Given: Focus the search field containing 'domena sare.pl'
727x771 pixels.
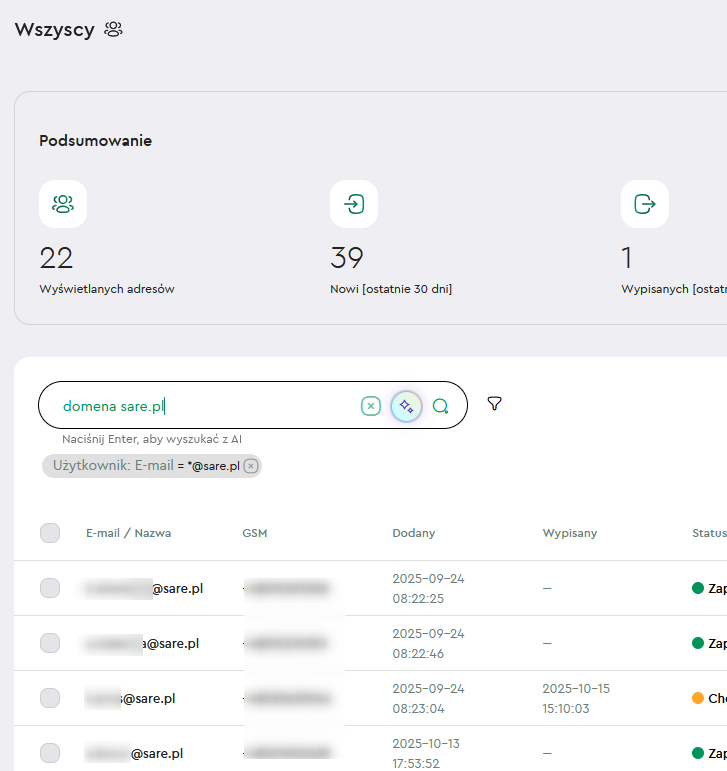Looking at the screenshot, I should [200, 406].
